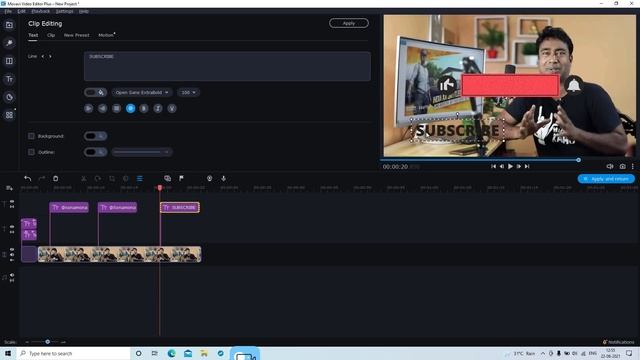Click the Delete trash icon in the timeline toolbar

click(x=56, y=178)
